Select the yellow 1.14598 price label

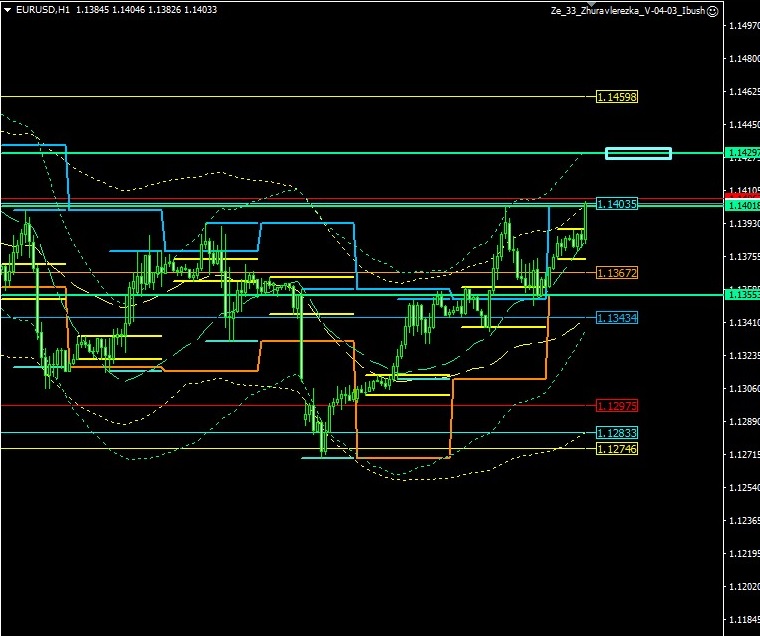[616, 97]
